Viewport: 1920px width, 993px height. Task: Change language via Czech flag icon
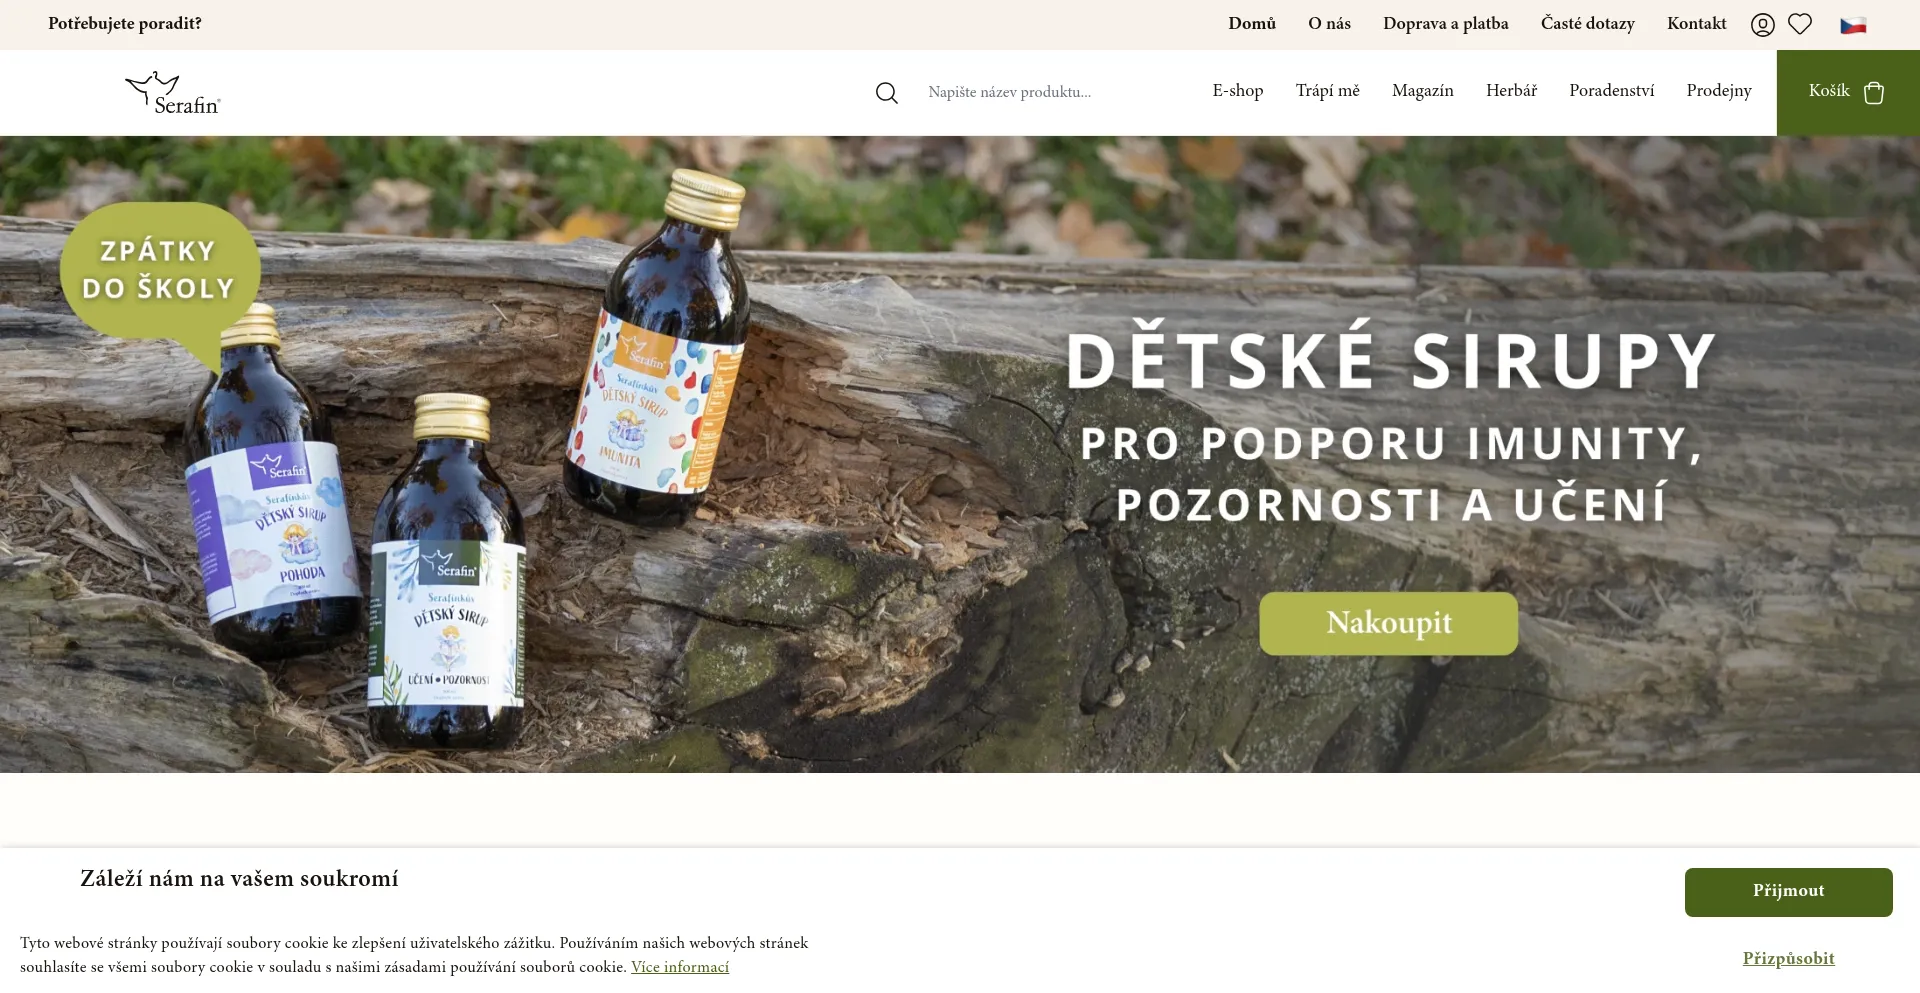click(x=1853, y=25)
